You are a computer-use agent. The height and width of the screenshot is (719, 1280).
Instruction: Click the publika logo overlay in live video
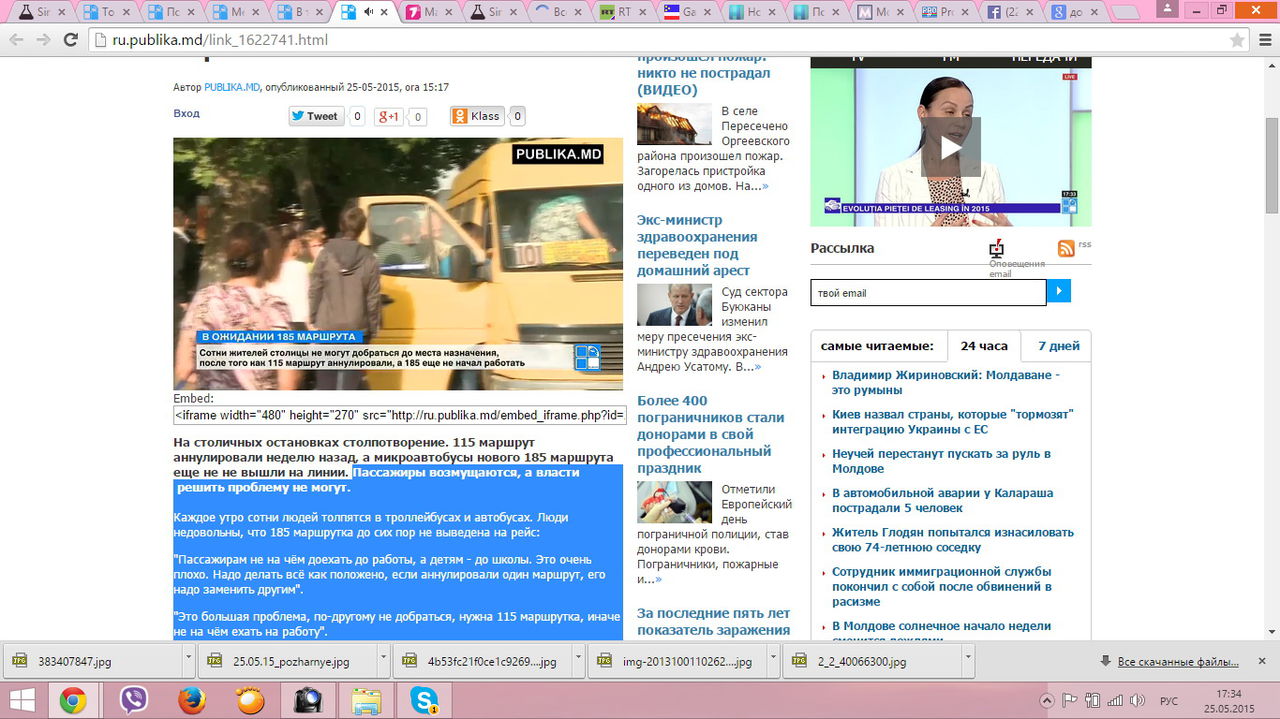point(1069,205)
